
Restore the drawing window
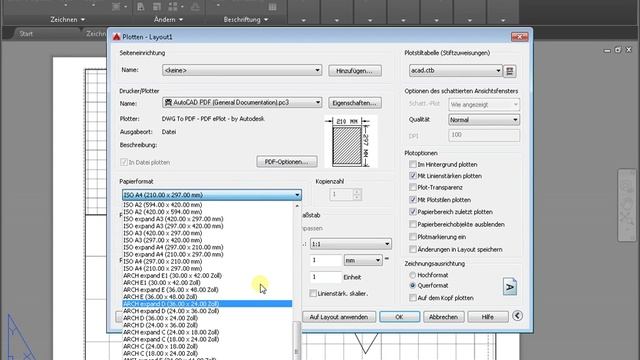(x=618, y=50)
